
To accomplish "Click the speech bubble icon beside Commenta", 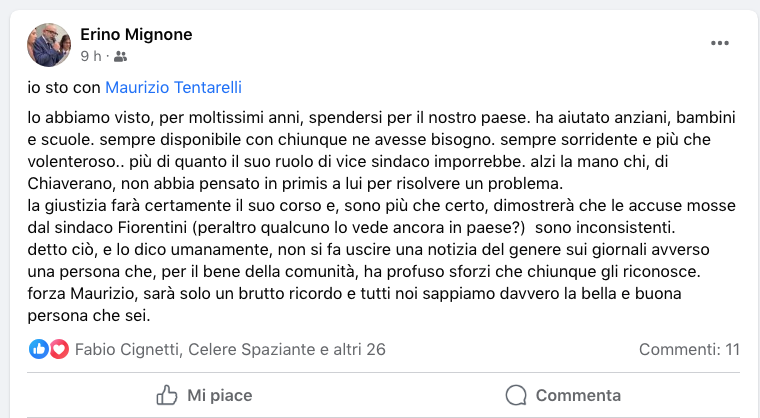I will [516, 395].
